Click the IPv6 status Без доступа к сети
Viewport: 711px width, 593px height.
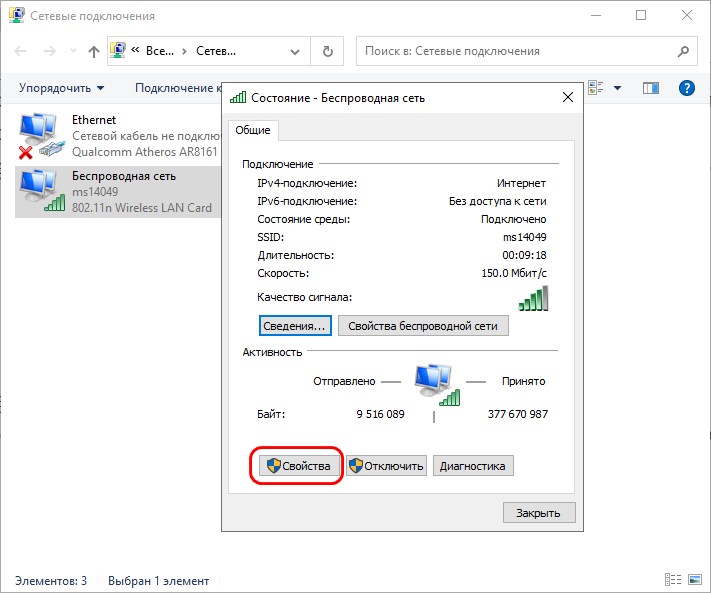coord(497,201)
